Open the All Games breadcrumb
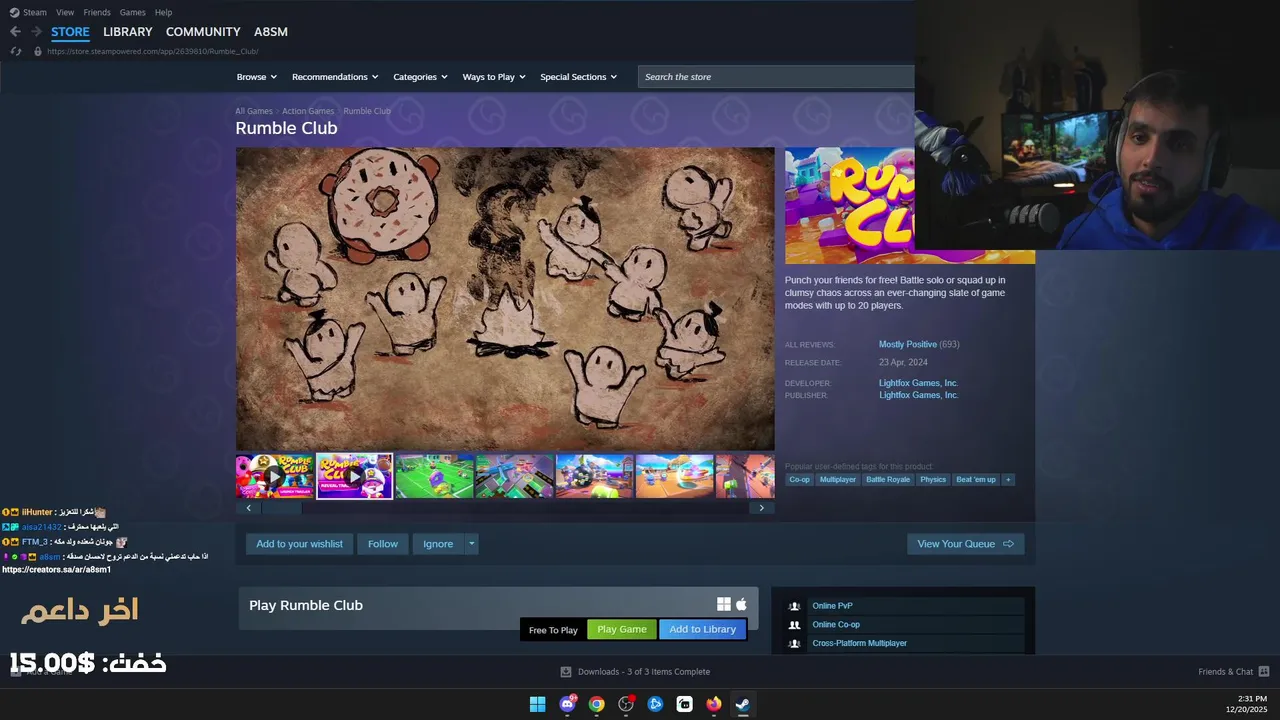The image size is (1280, 720). 254,111
